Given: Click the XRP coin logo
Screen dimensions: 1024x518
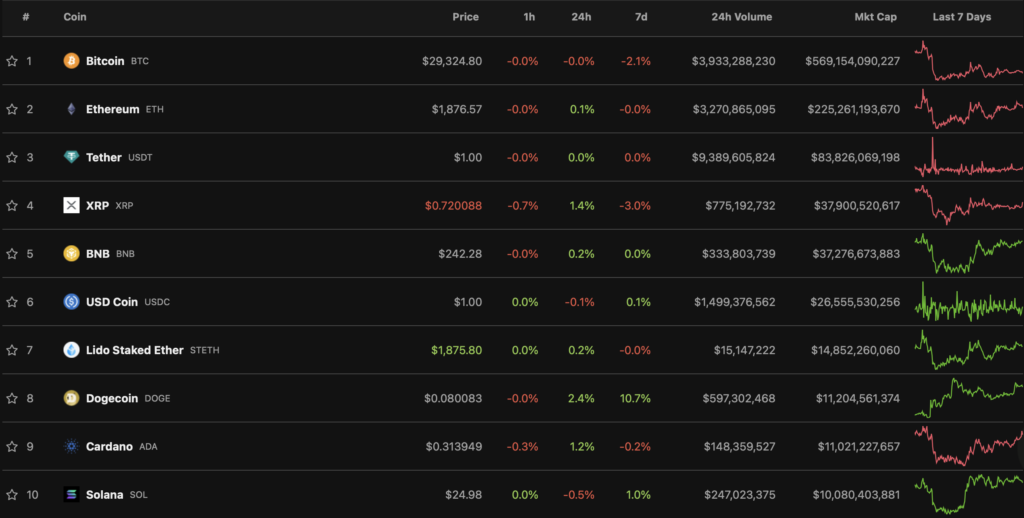Looking at the screenshot, I should click(x=71, y=205).
